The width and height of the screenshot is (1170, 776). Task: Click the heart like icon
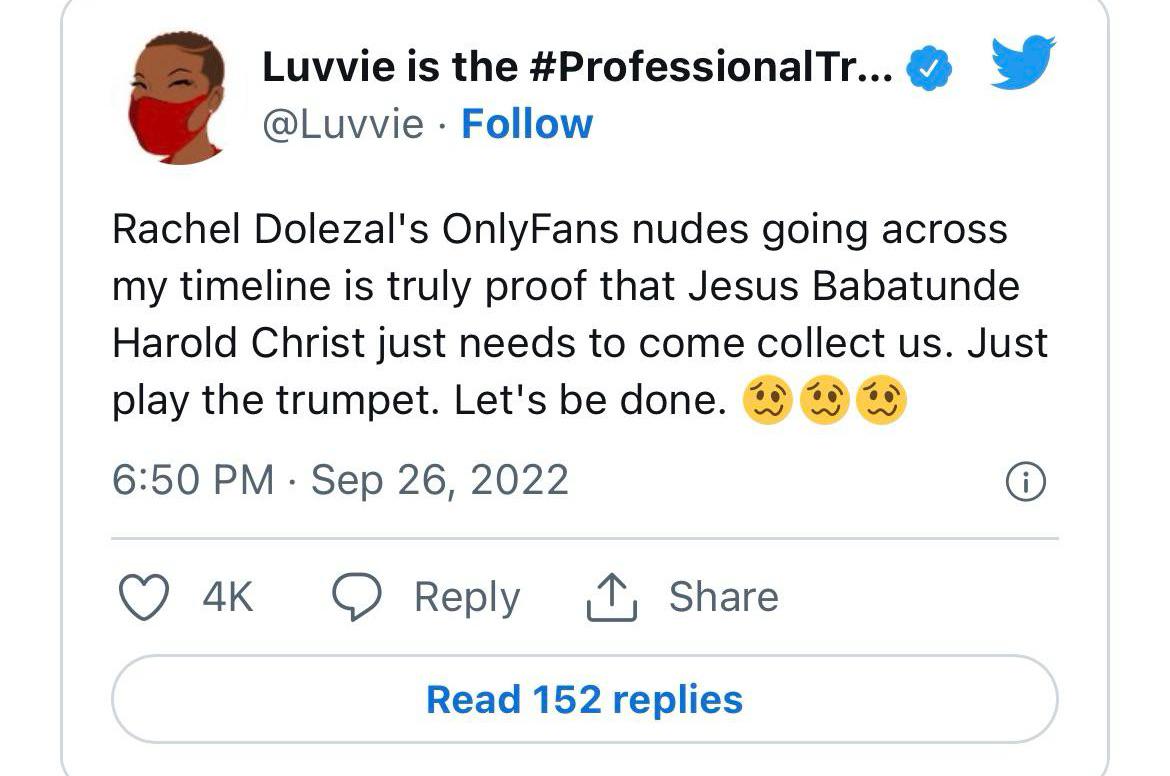143,597
